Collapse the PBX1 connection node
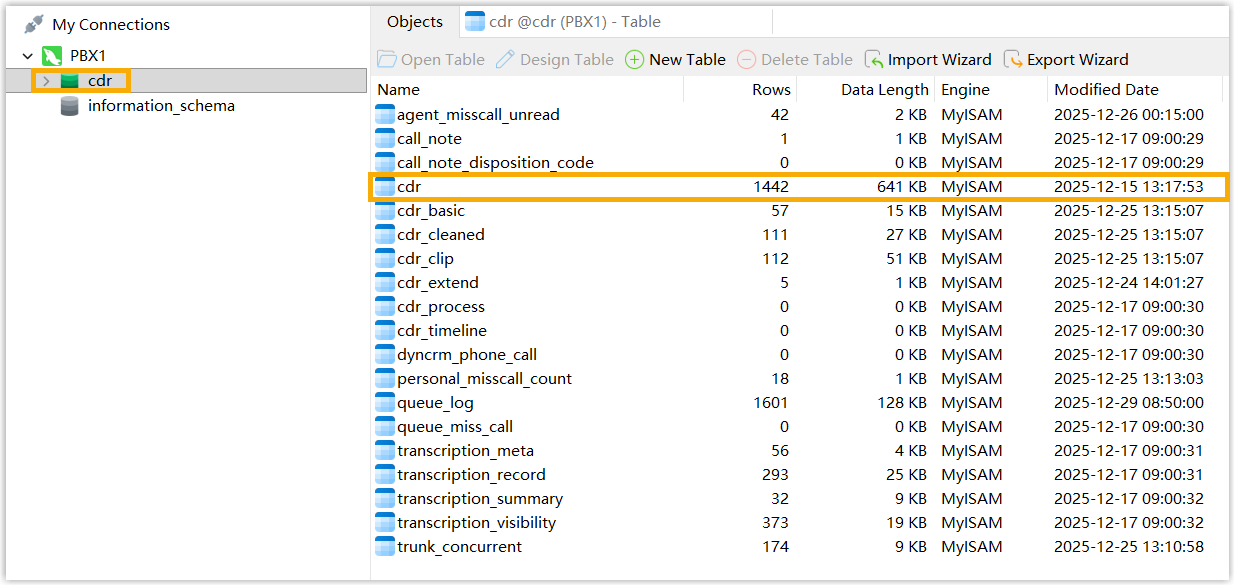Screen dimensions: 1235x586 26,56
